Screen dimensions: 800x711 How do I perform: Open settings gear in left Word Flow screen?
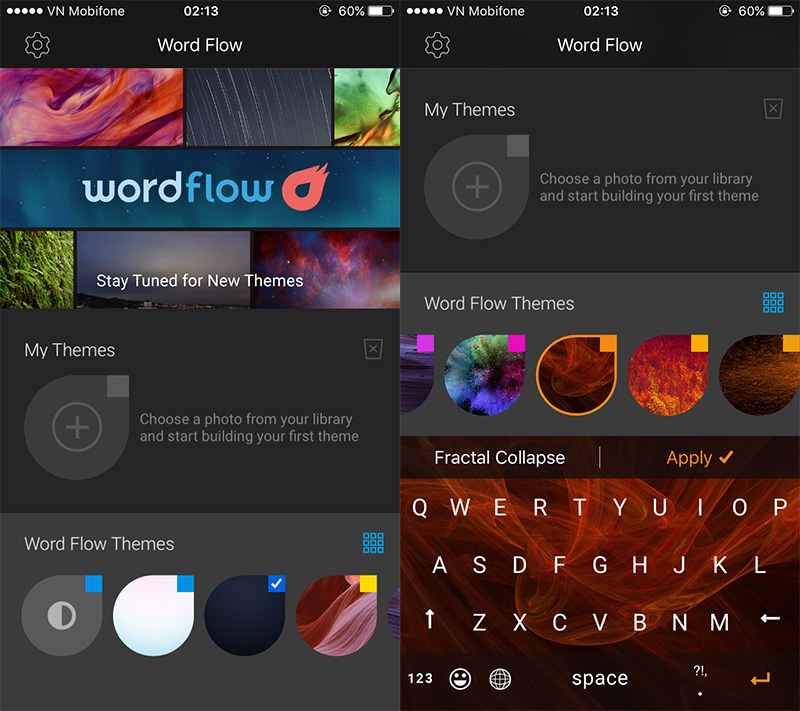coord(37,45)
